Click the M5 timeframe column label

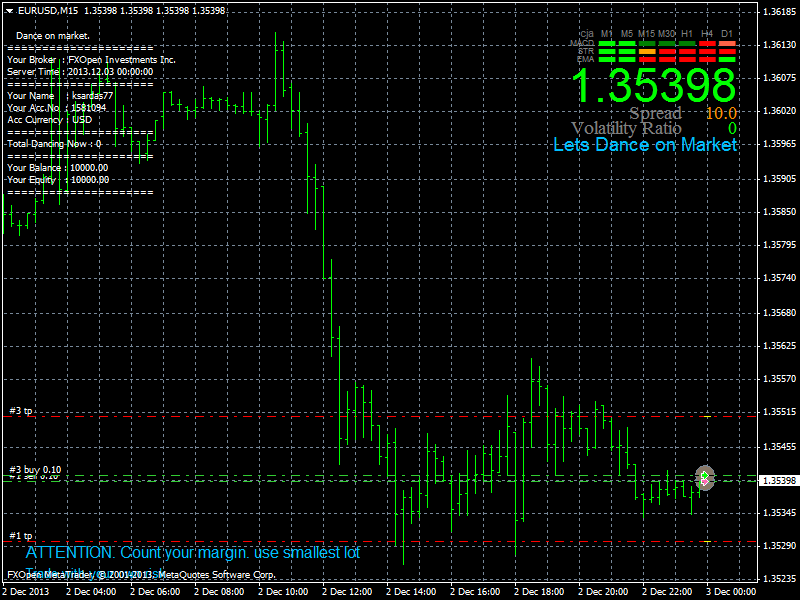(627, 34)
